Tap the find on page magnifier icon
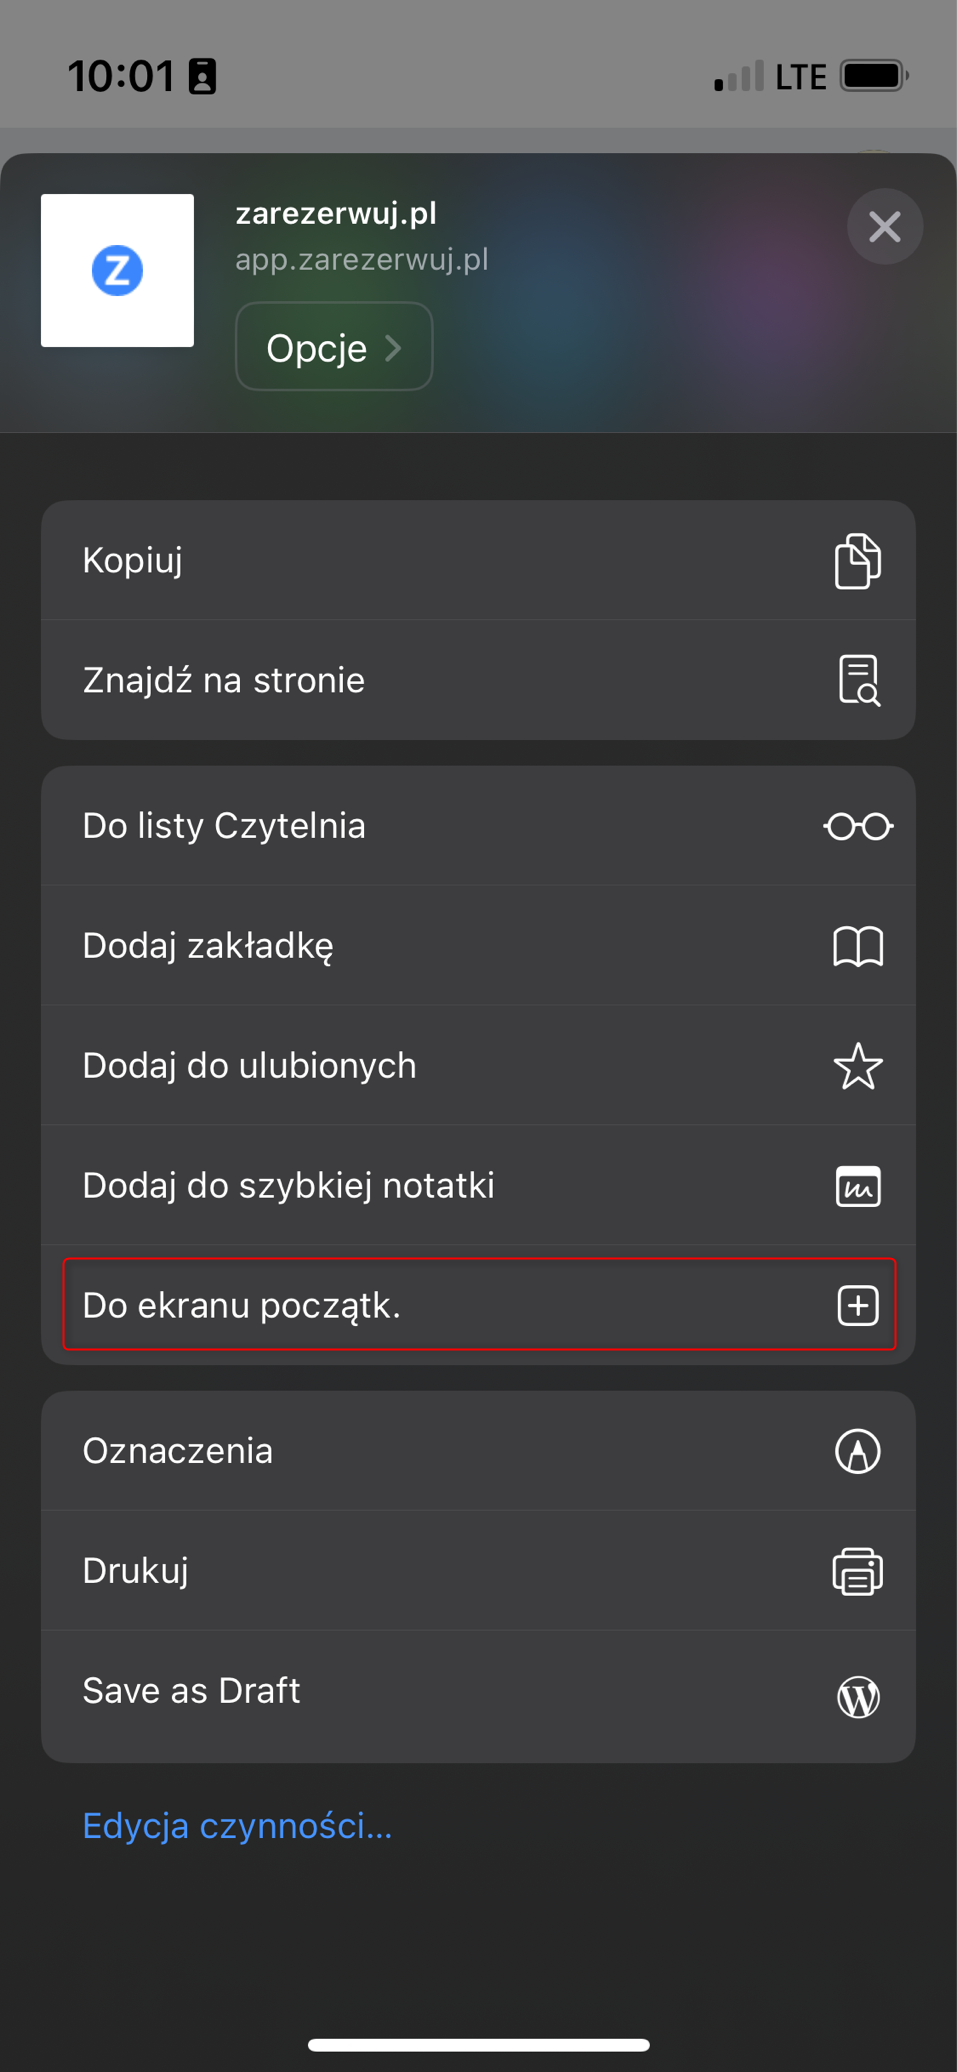The image size is (957, 2072). 858,681
